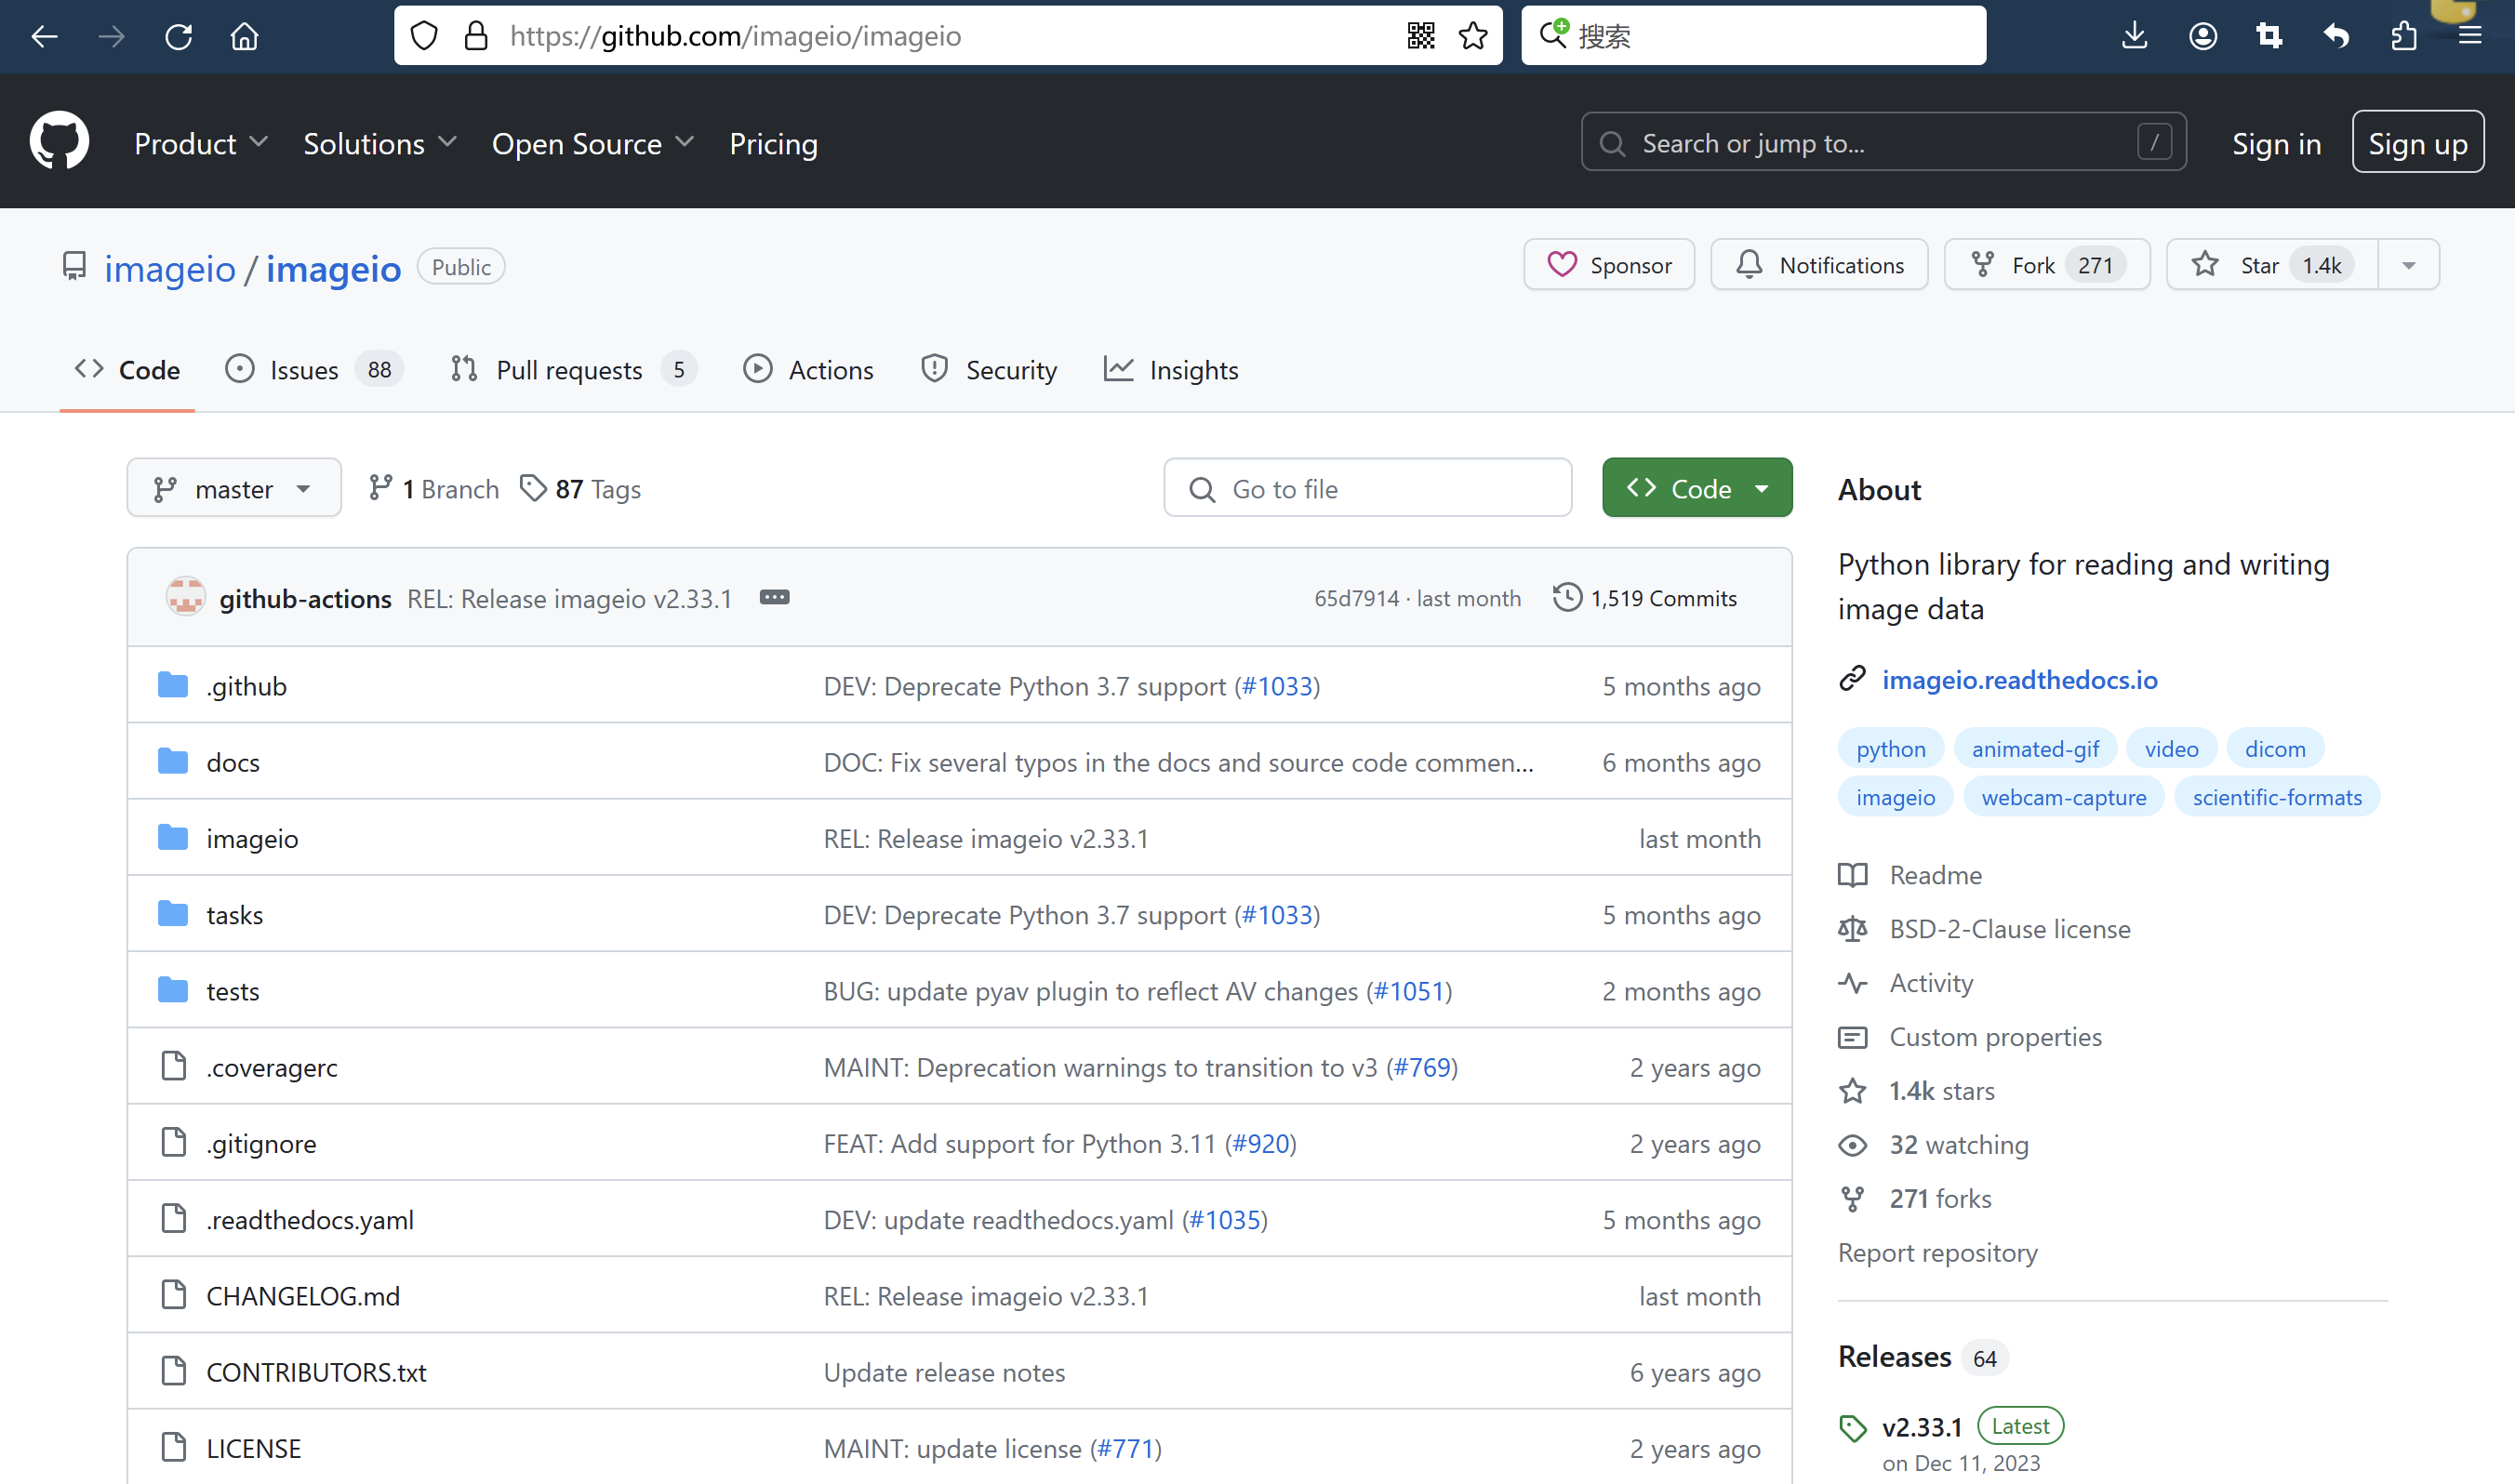Click the webcam-capture topic tag
This screenshot has height=1484, width=2515.
(x=2063, y=797)
